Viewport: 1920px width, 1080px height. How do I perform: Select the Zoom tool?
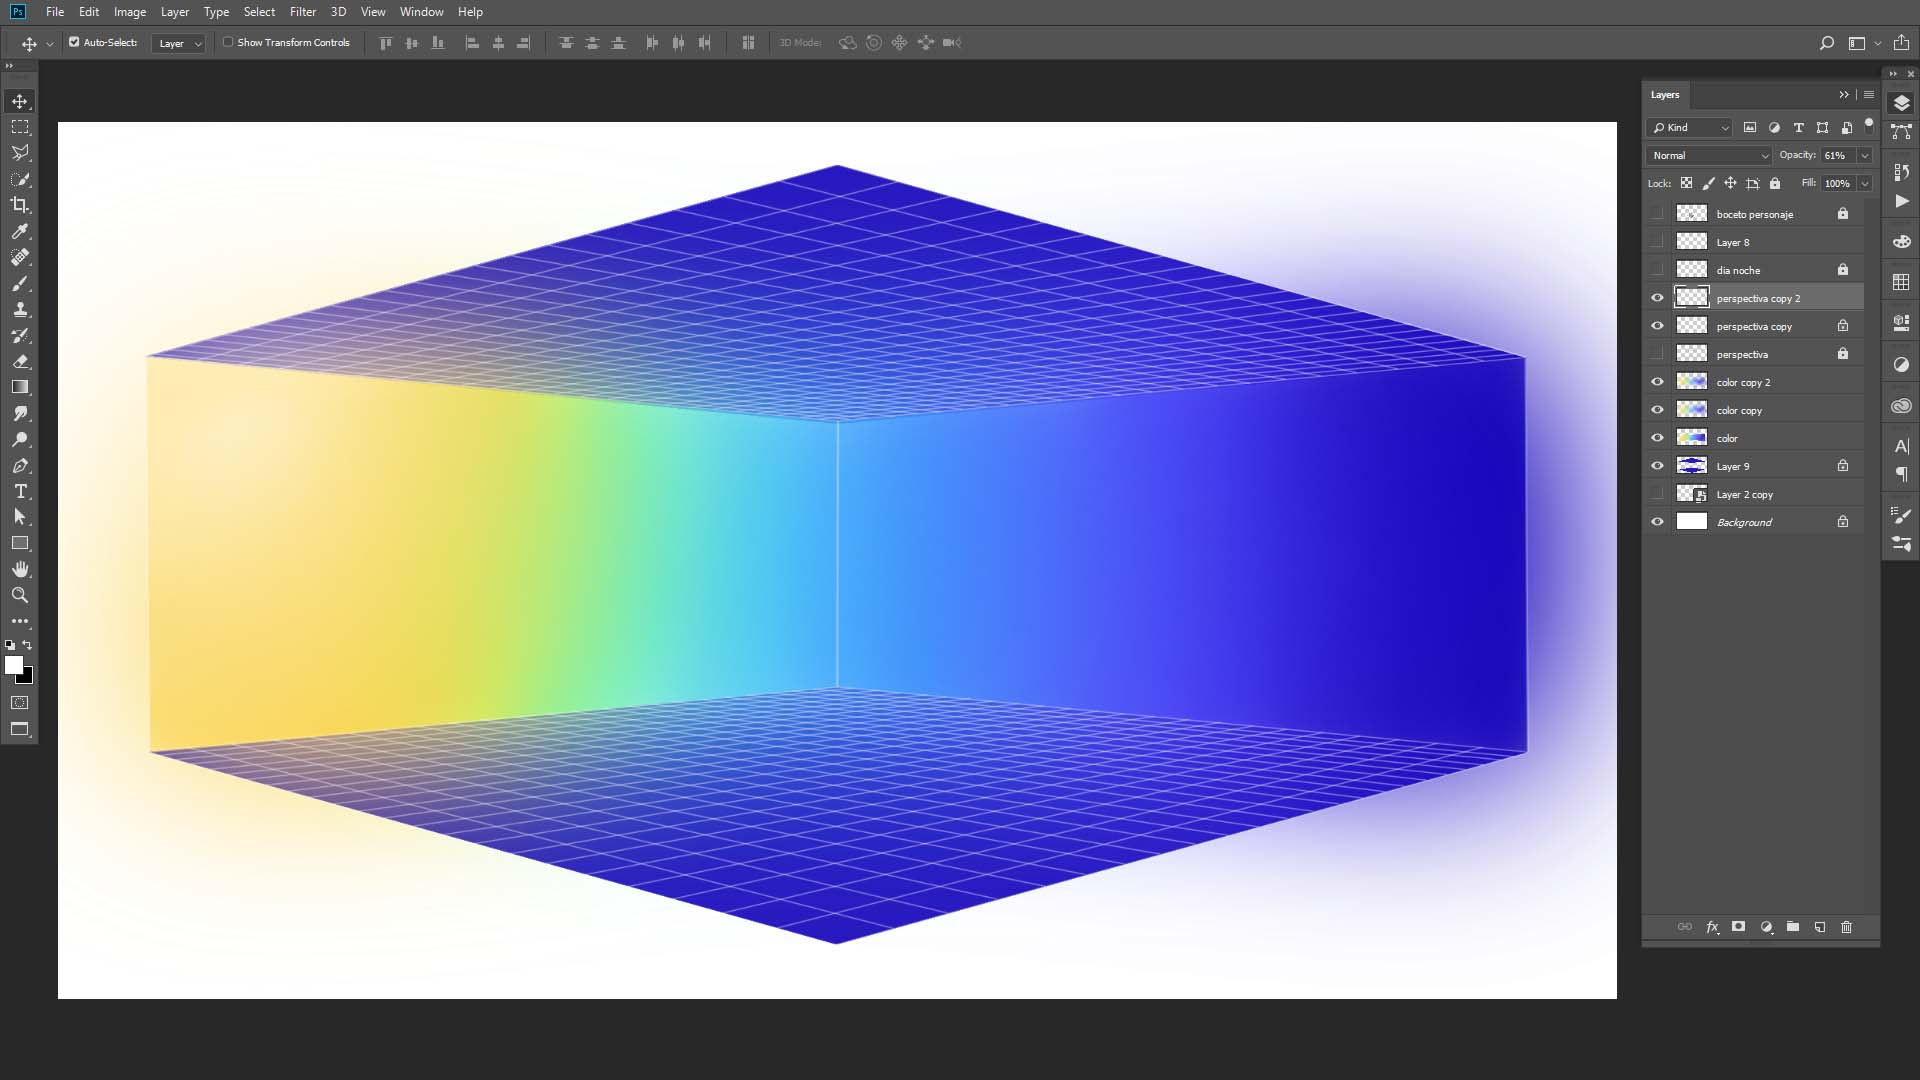20,595
